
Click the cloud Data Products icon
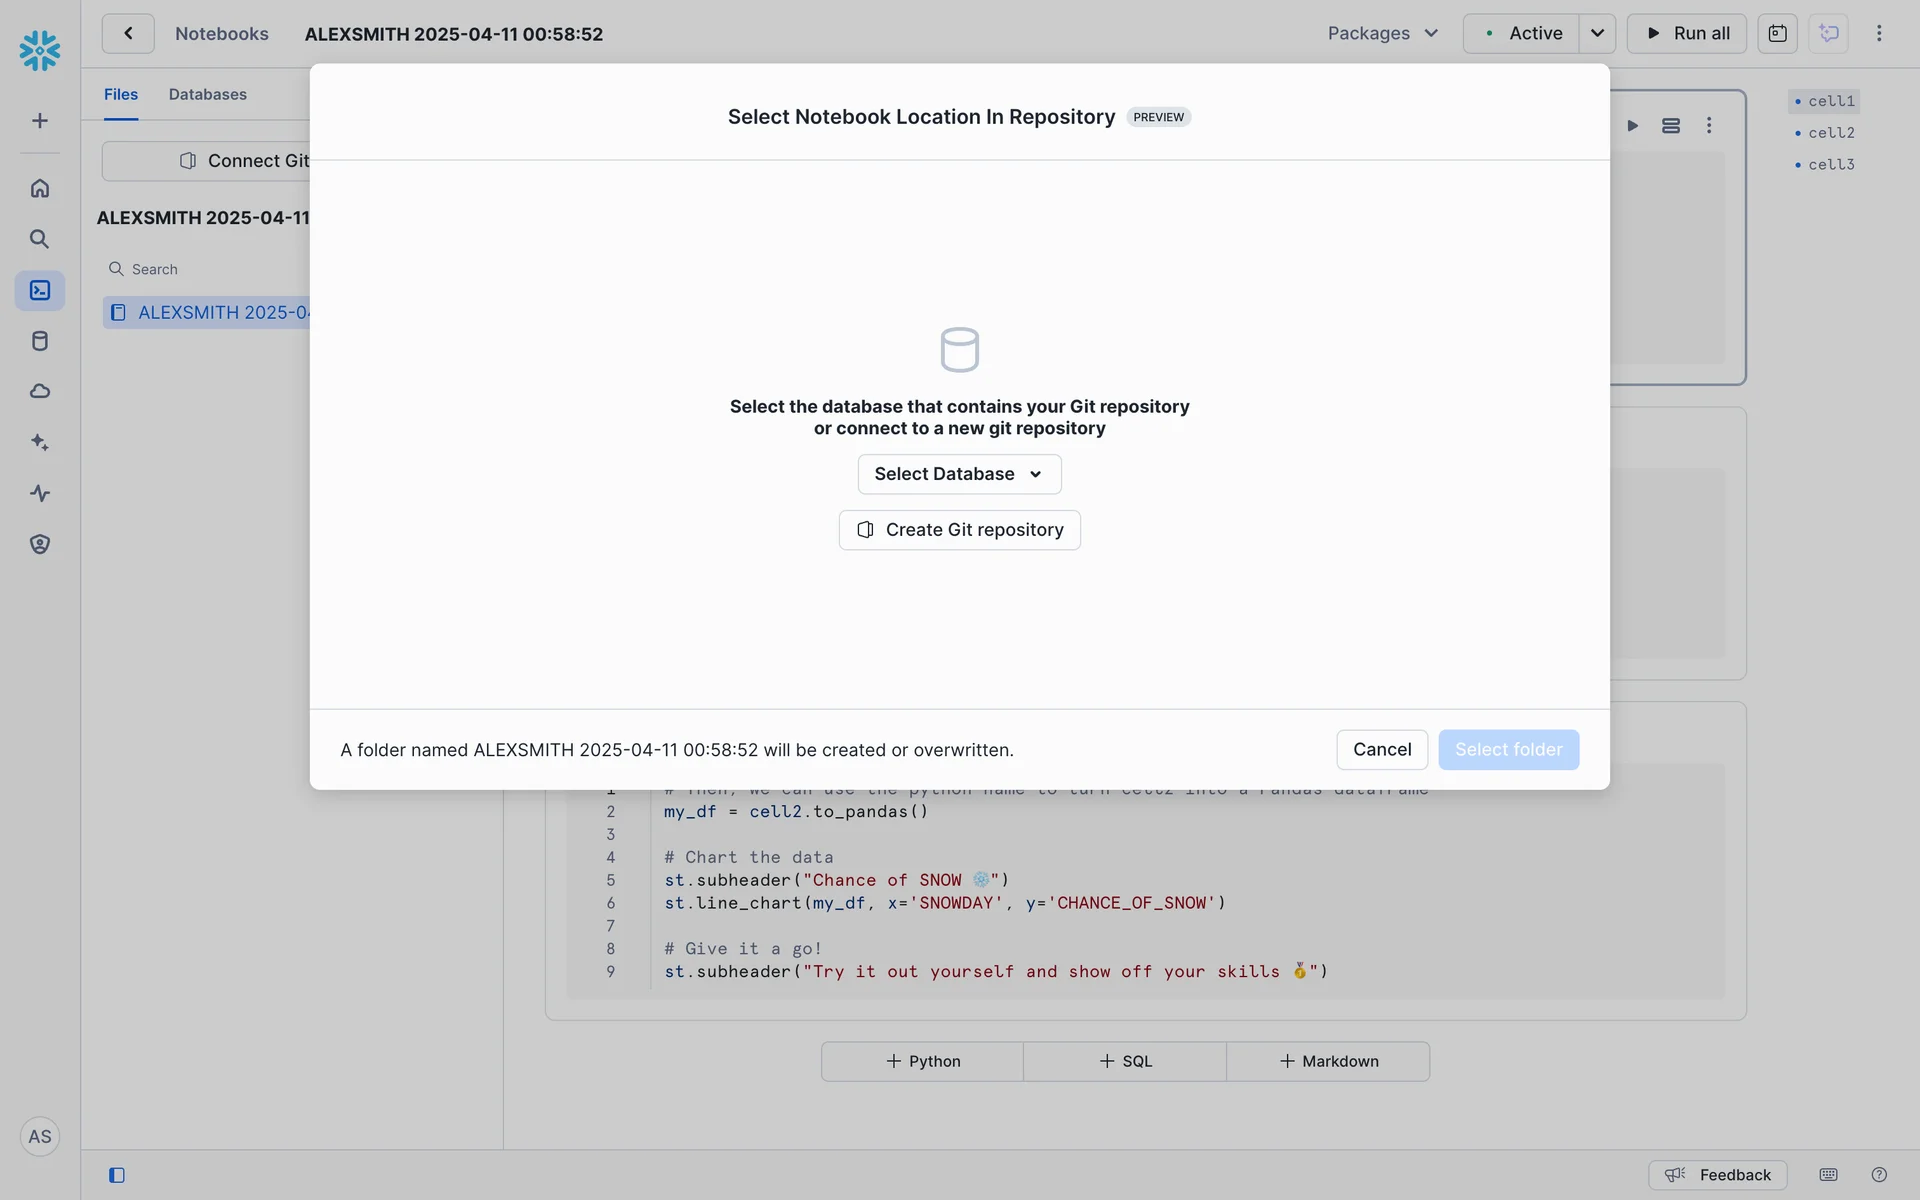tap(40, 391)
